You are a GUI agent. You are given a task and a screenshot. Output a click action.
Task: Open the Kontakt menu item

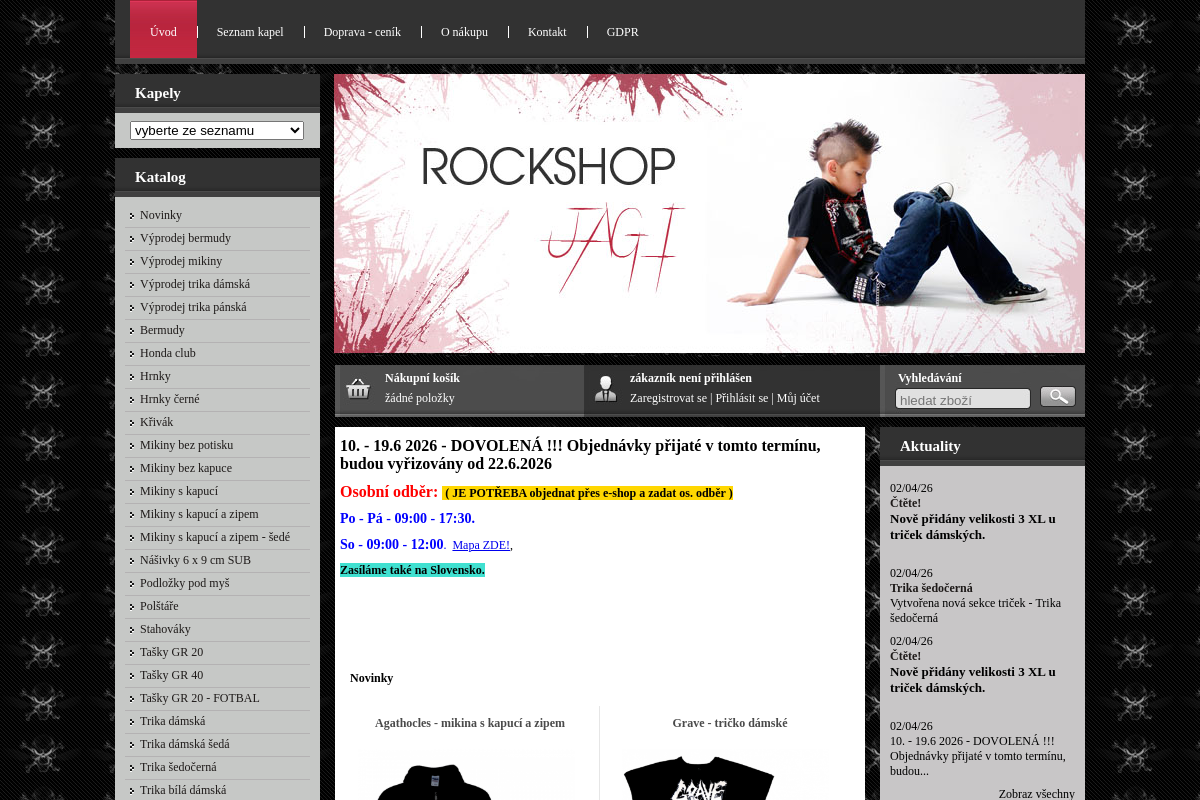pyautogui.click(x=547, y=32)
